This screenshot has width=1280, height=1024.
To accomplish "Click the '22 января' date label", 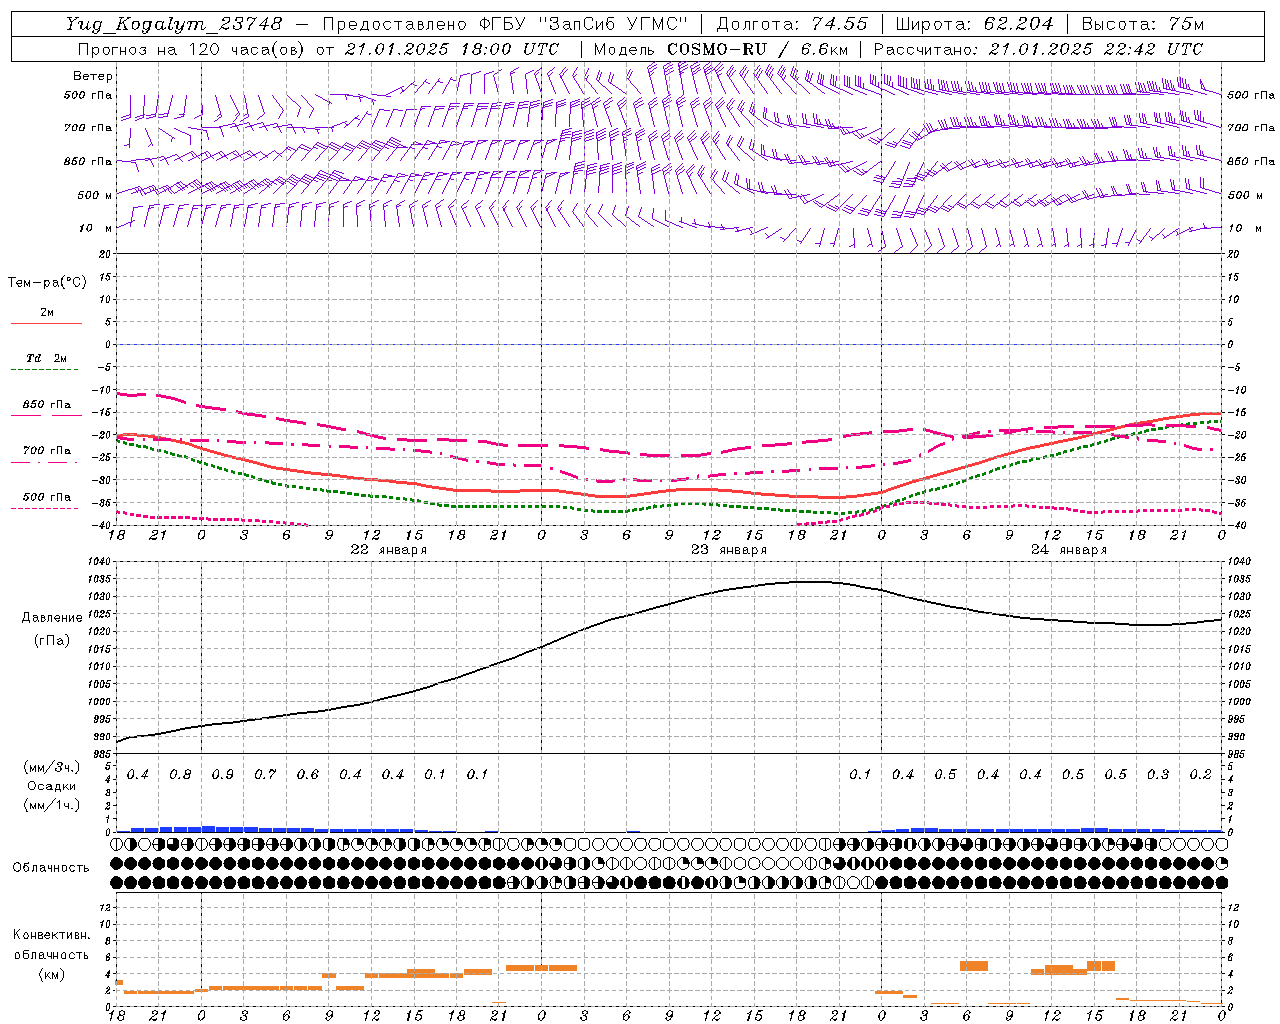I will tap(389, 550).
